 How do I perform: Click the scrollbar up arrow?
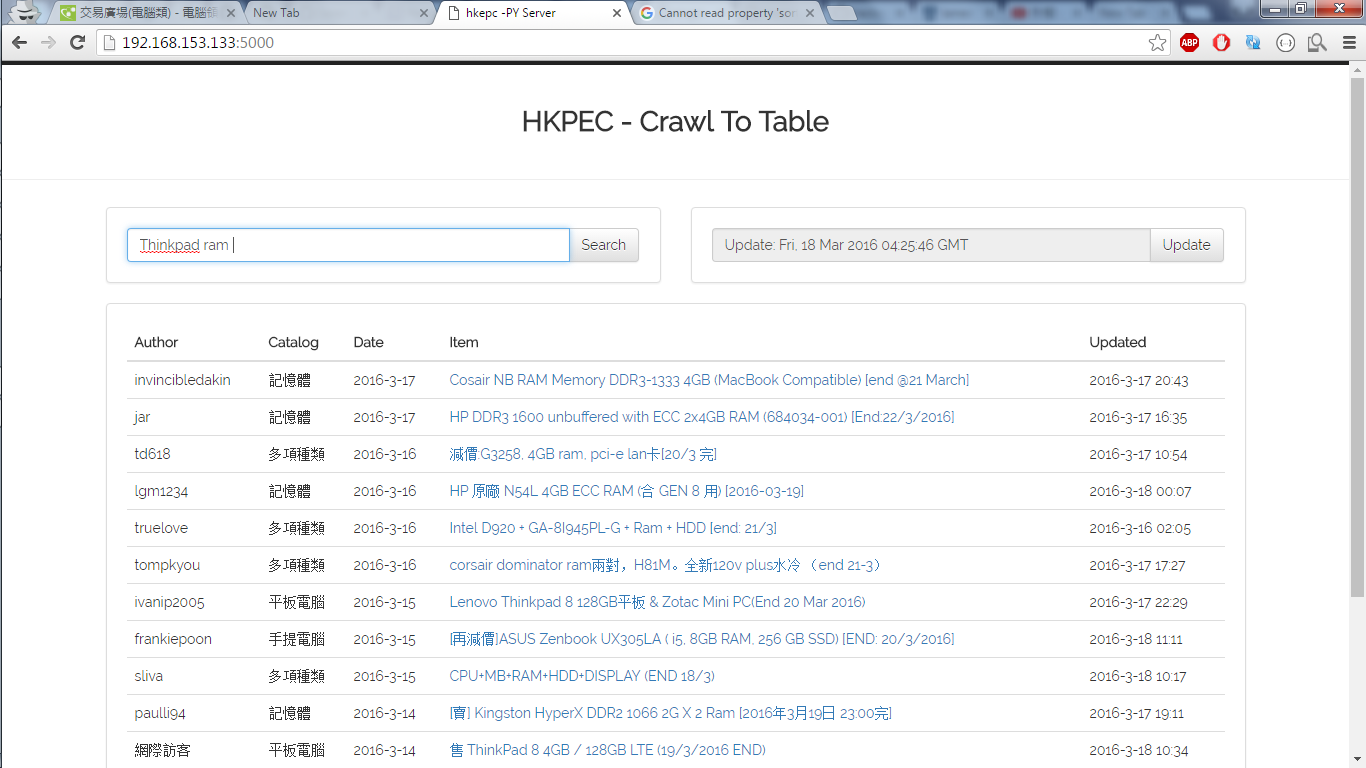pos(1357,70)
